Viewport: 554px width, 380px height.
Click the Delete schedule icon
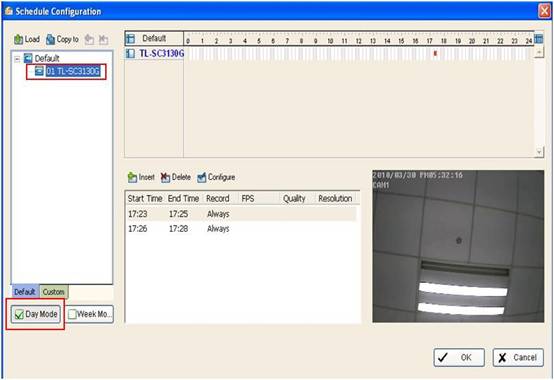click(165, 177)
